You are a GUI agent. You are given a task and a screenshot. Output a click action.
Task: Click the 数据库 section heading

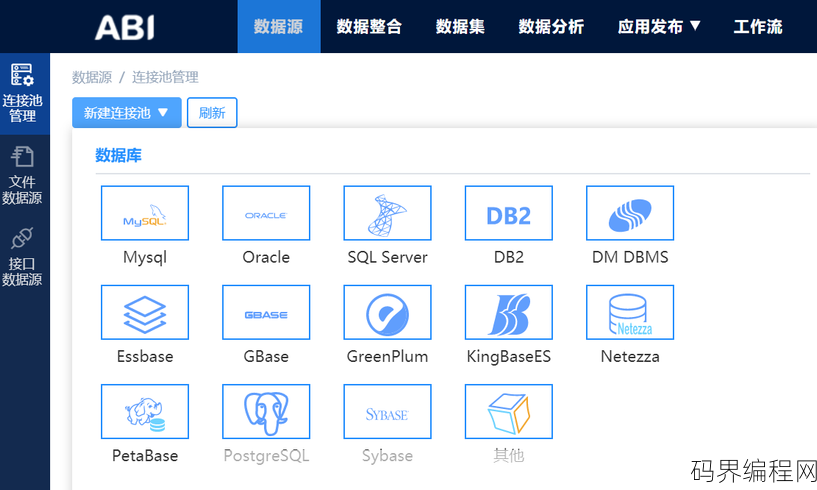(x=118, y=155)
